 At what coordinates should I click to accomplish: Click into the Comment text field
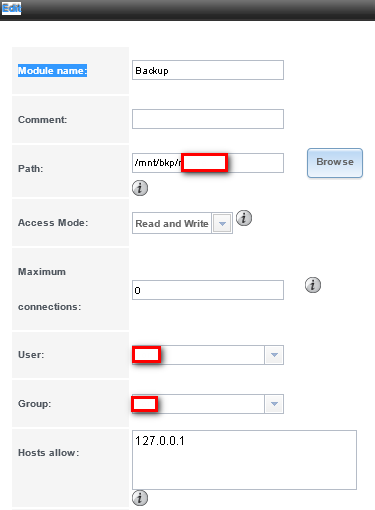[208, 119]
